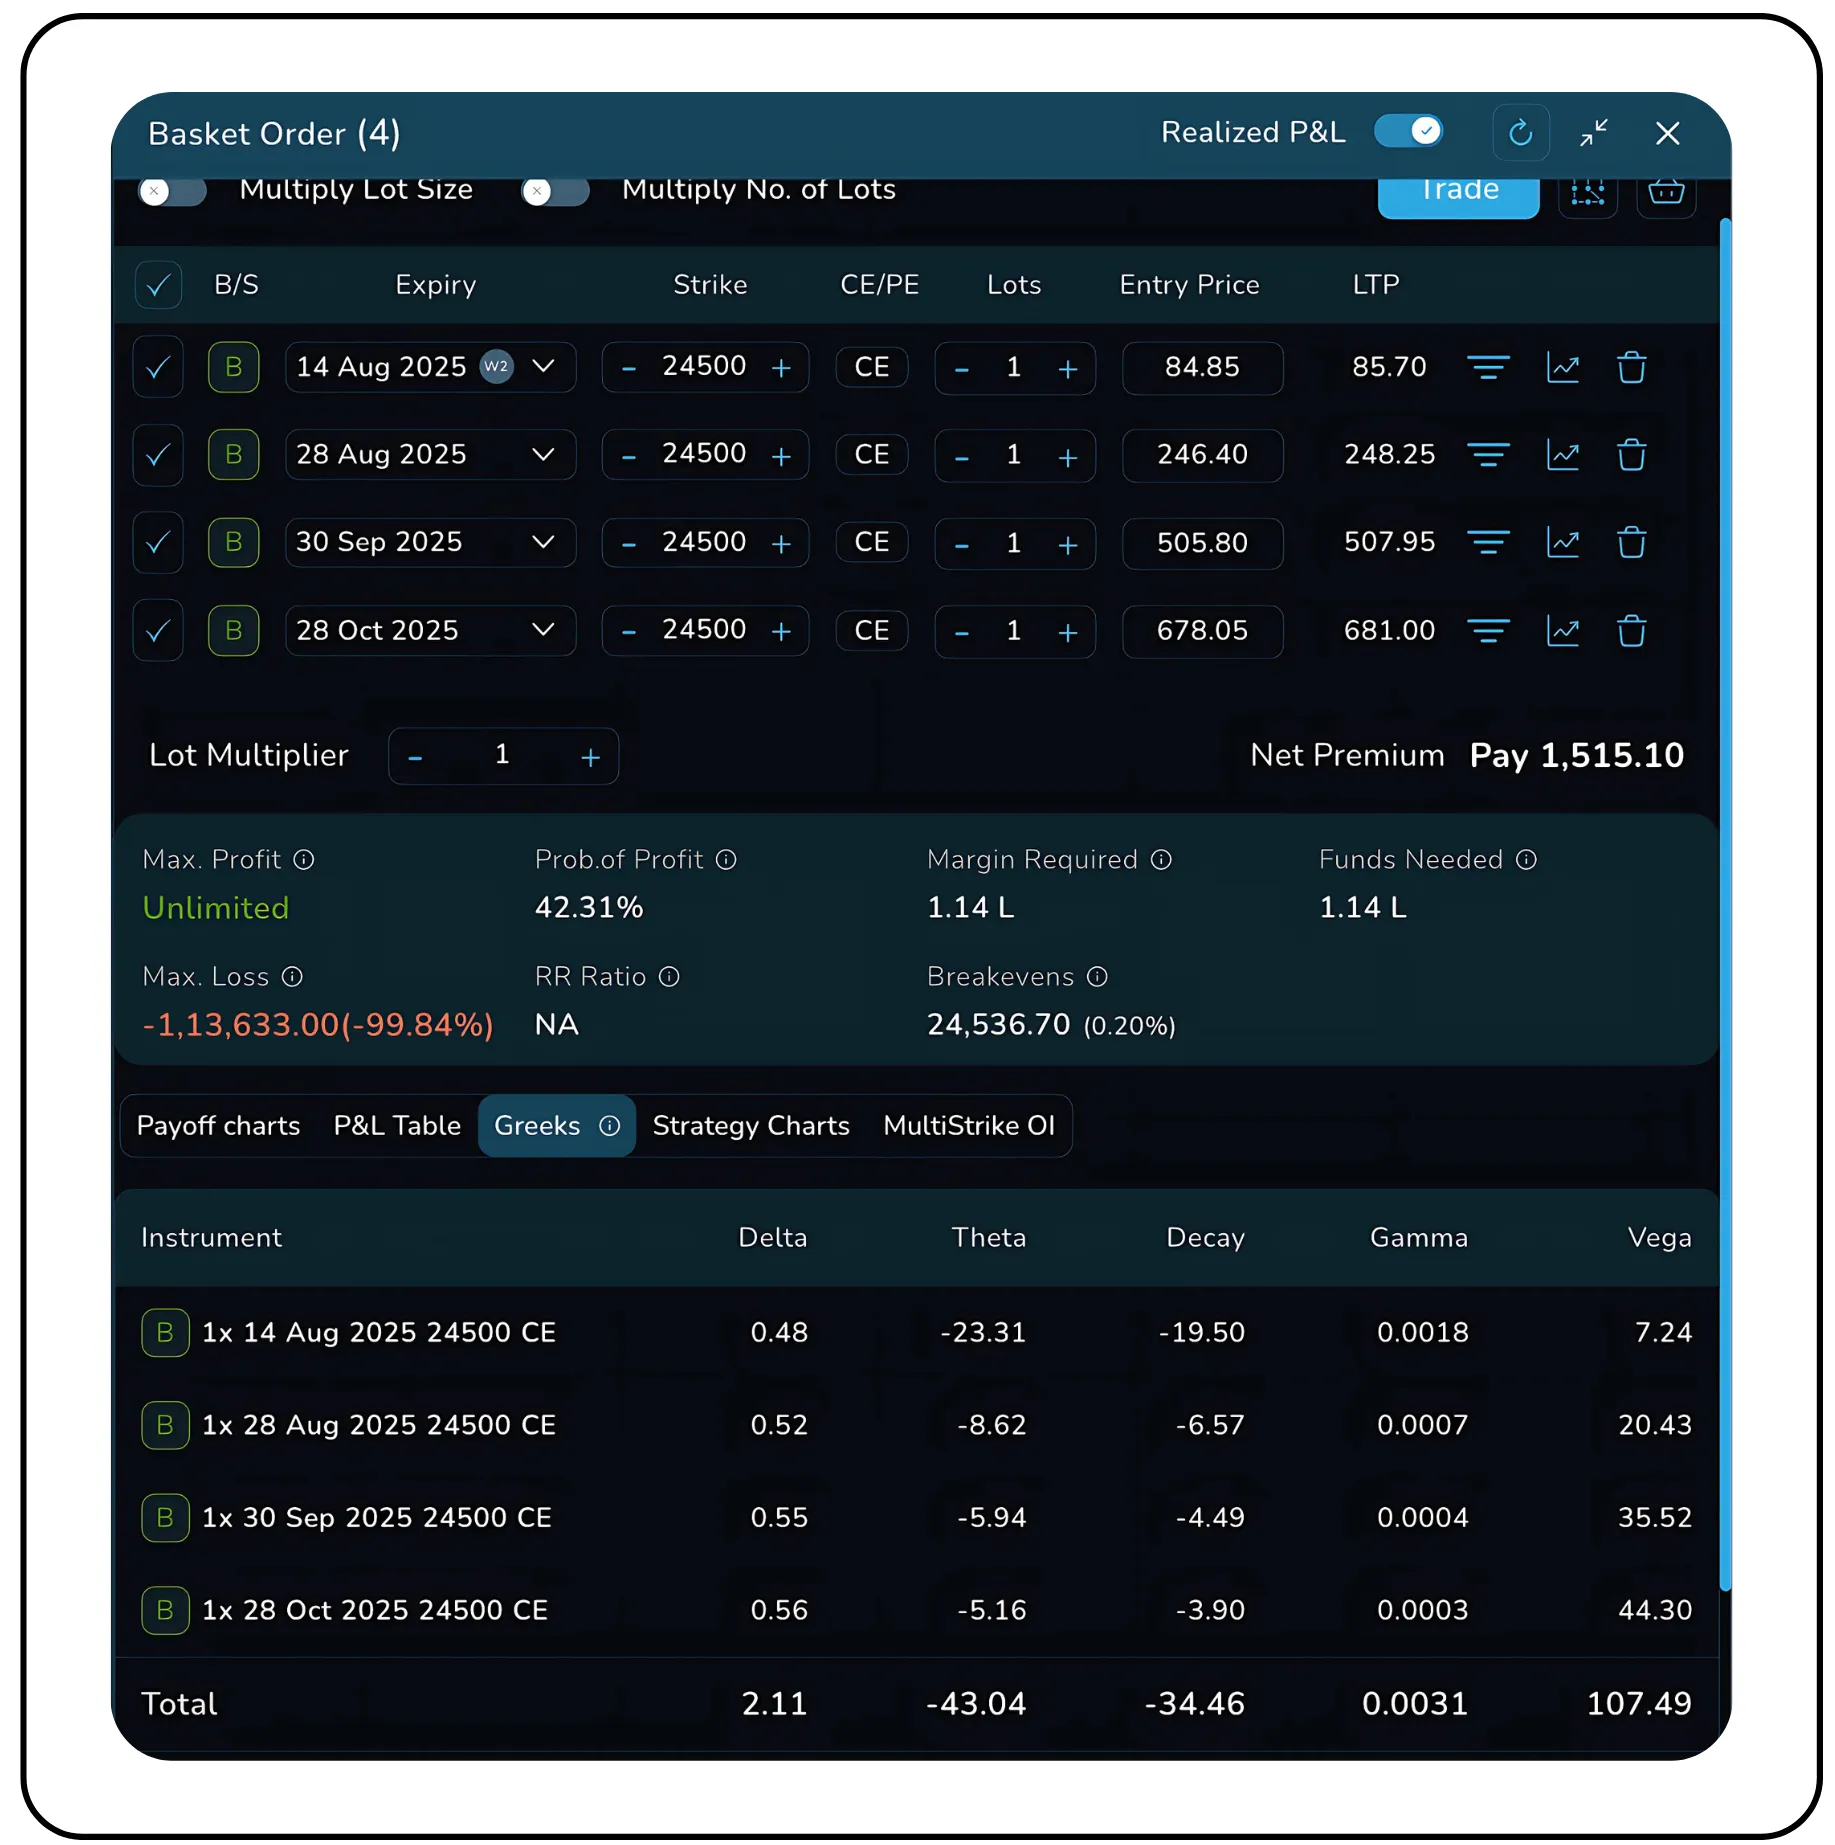The image size is (1835, 1845).
Task: Show info about Prob.of Profit
Action: (x=727, y=860)
